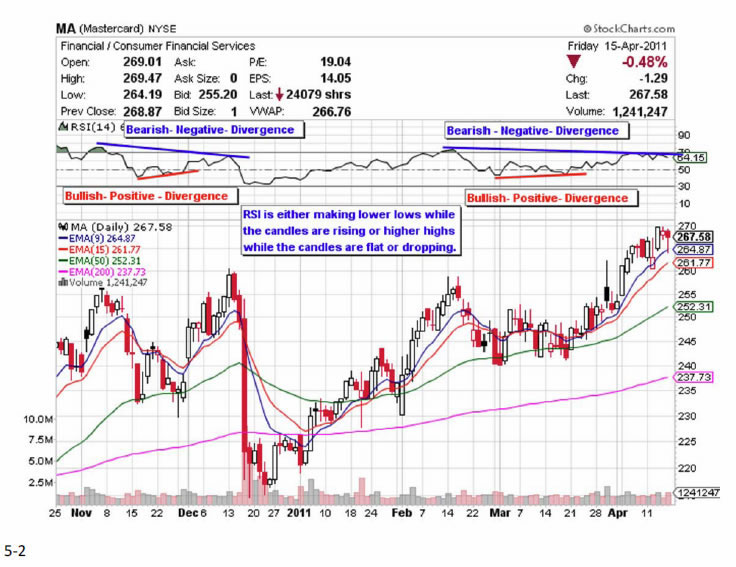Click the RSI(14) indicator label

(x=92, y=127)
